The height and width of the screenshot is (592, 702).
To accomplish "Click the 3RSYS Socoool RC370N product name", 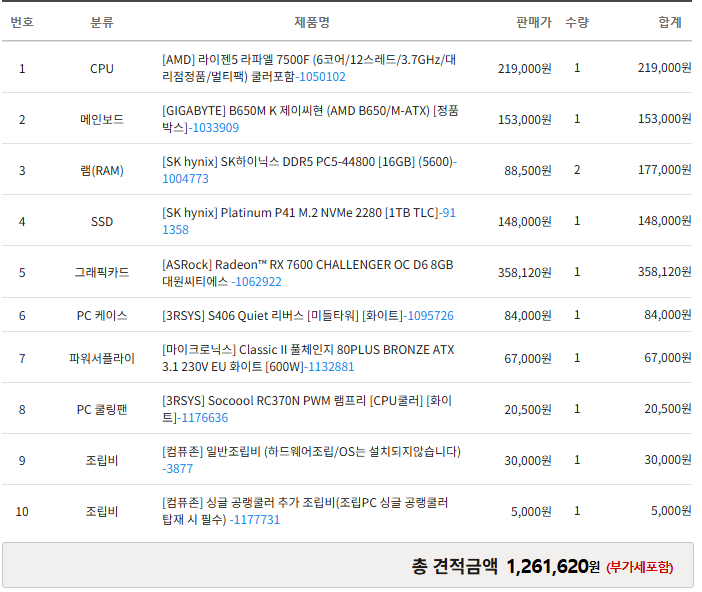I will (x=307, y=409).
